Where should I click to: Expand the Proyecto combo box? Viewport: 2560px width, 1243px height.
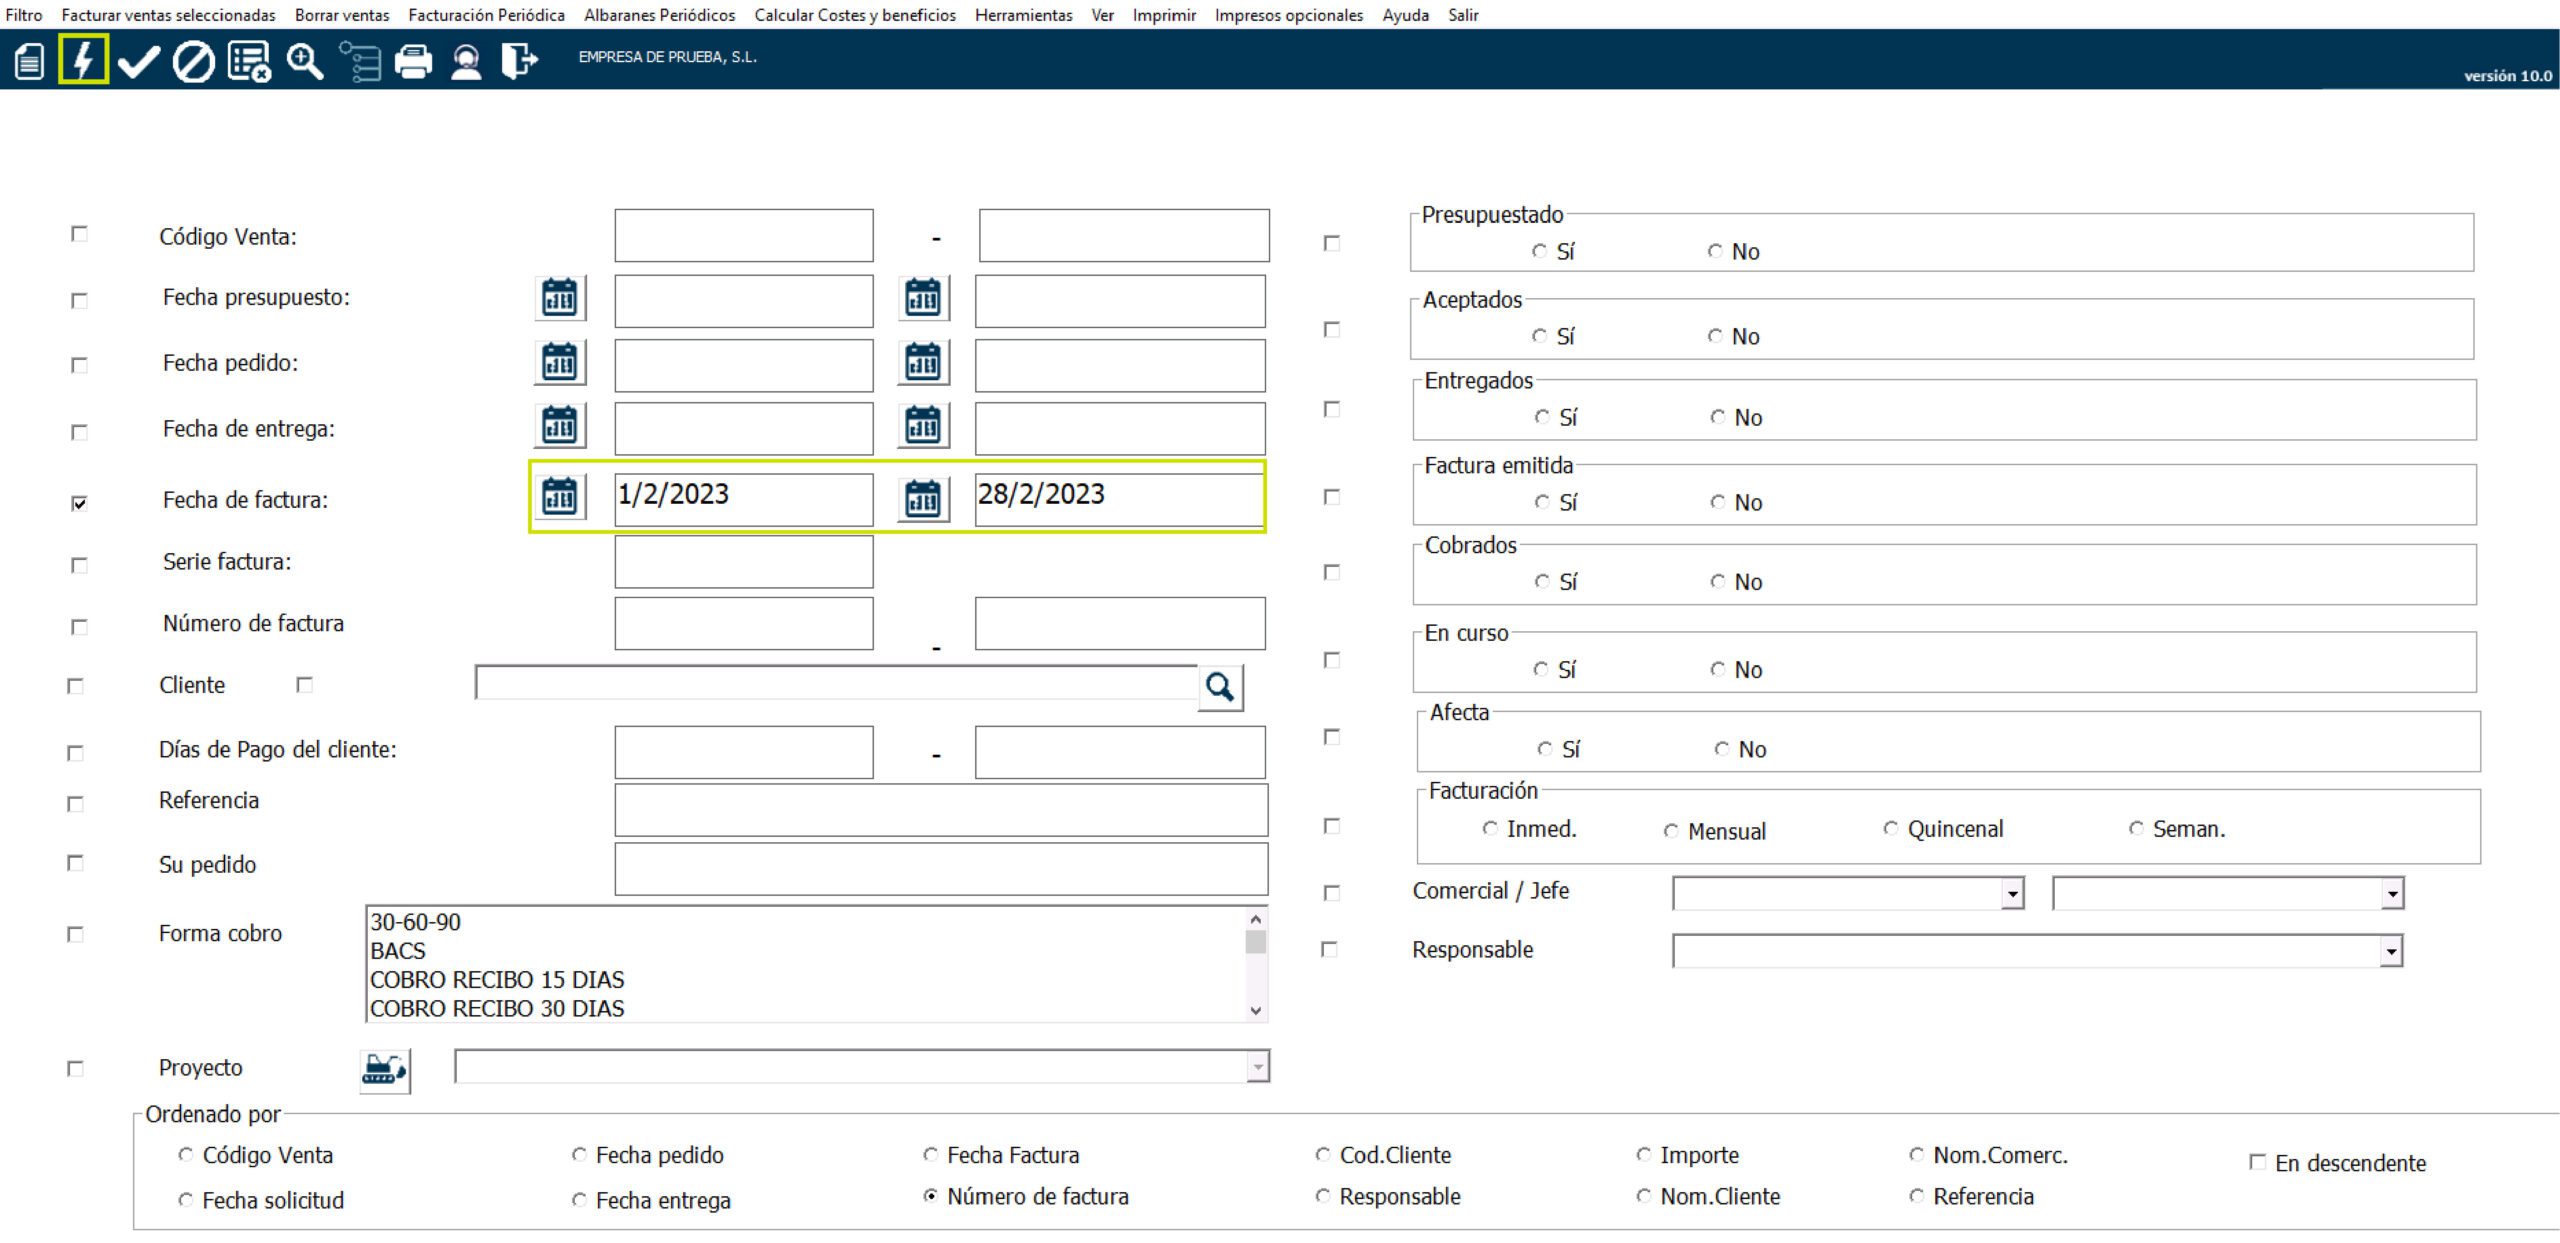tap(1258, 1068)
